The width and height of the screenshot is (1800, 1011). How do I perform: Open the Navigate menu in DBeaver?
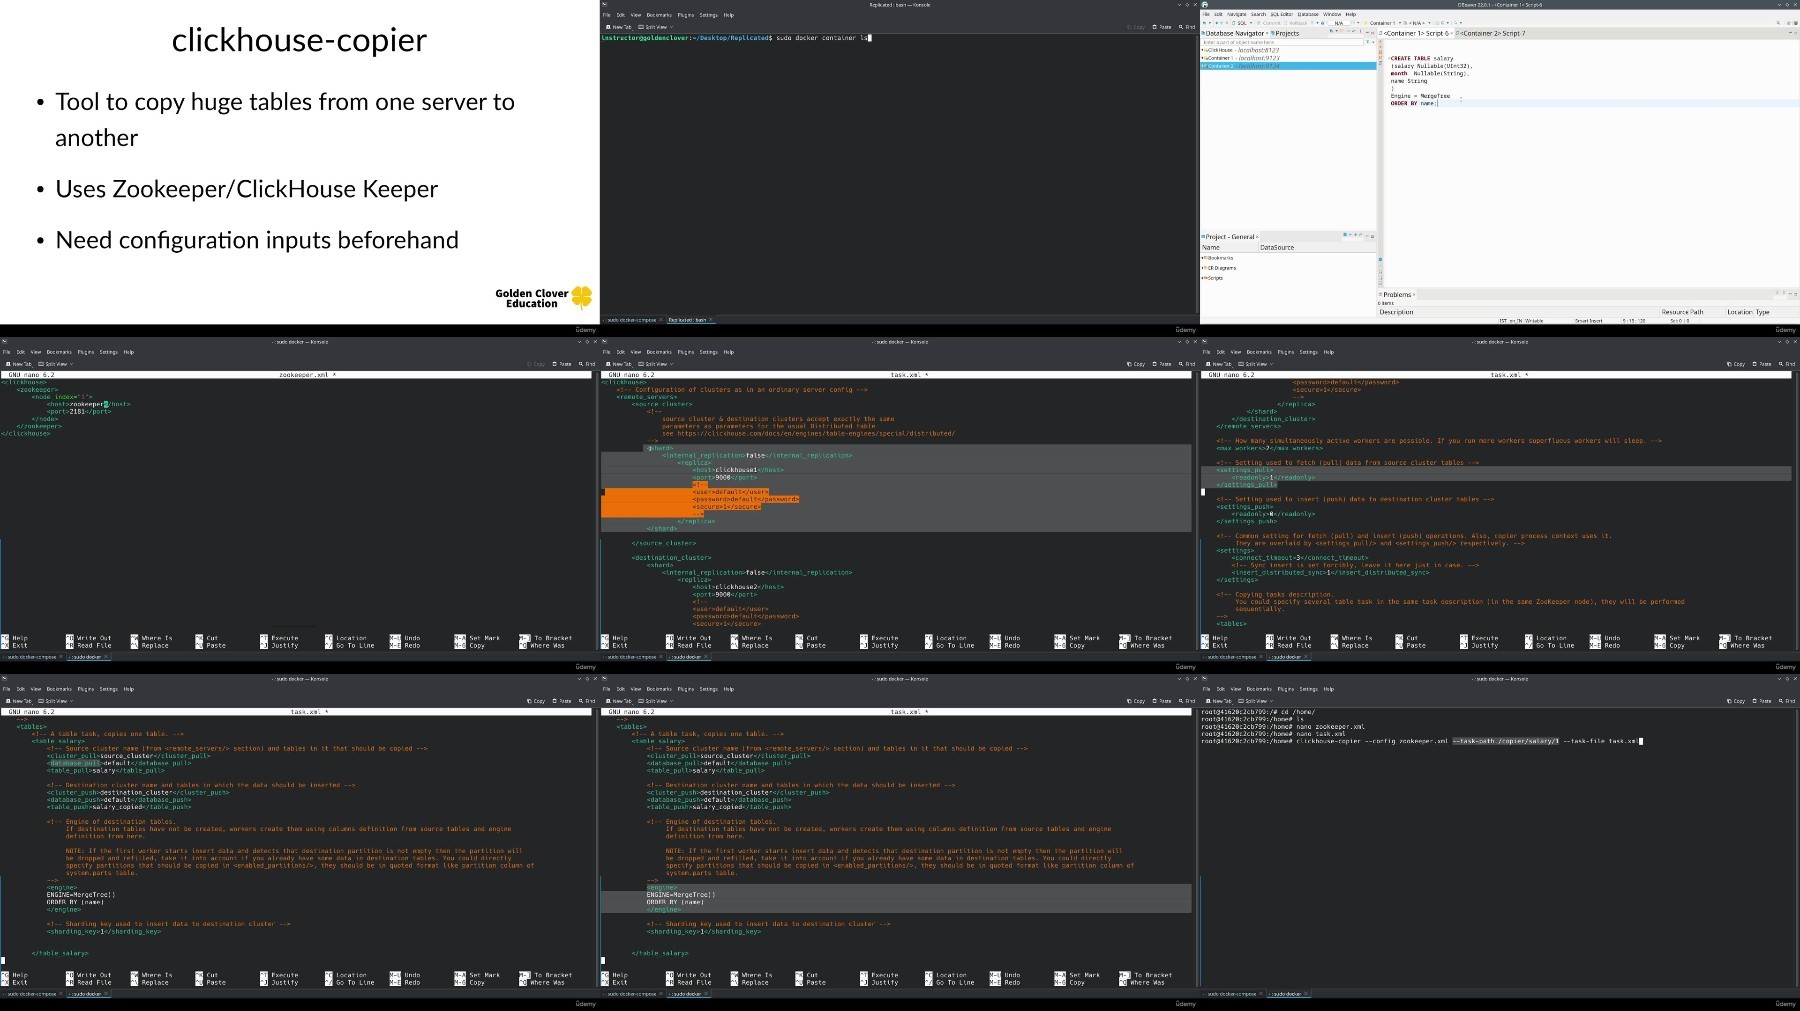(x=1237, y=15)
